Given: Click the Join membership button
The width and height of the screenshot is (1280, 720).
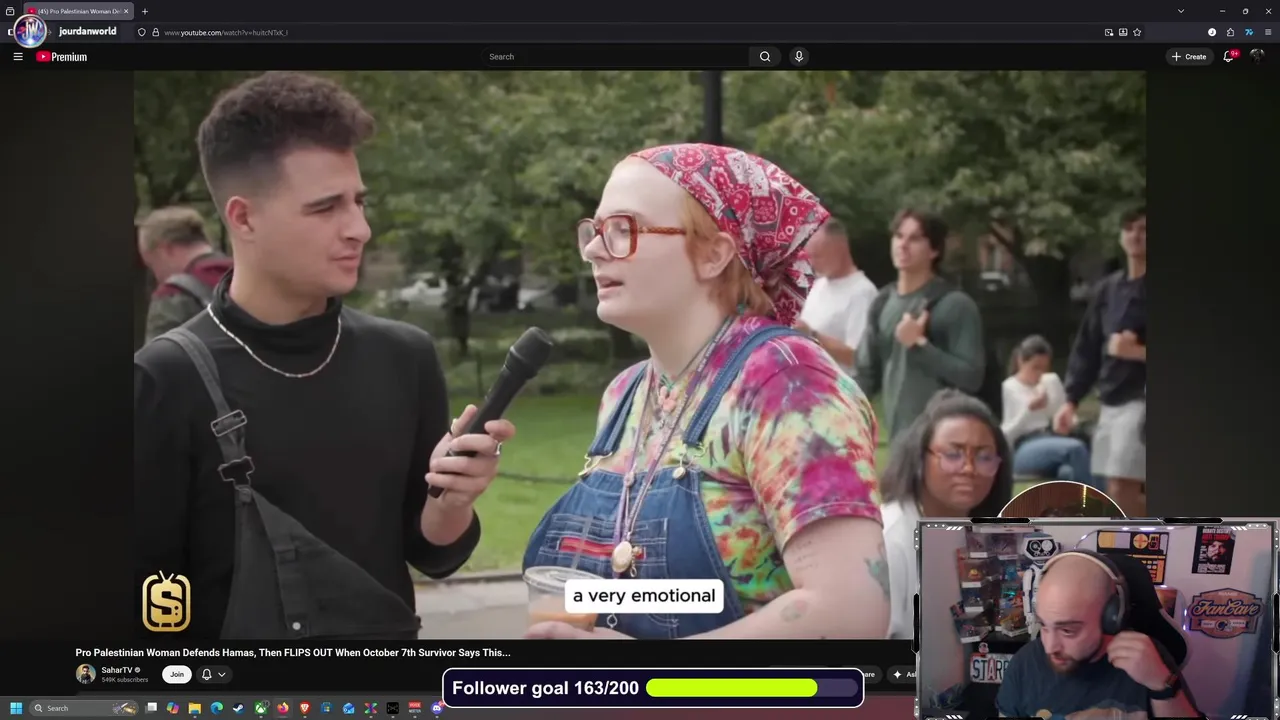Looking at the screenshot, I should click(177, 674).
